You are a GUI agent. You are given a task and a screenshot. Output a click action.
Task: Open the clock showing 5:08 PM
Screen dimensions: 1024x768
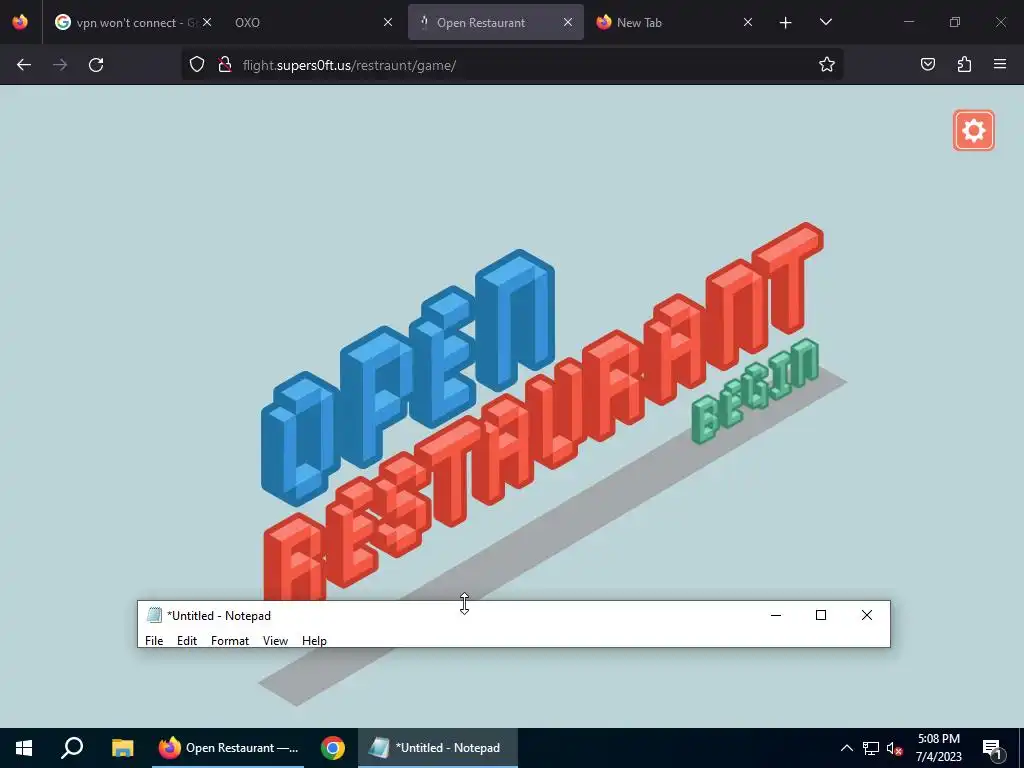coord(938,748)
